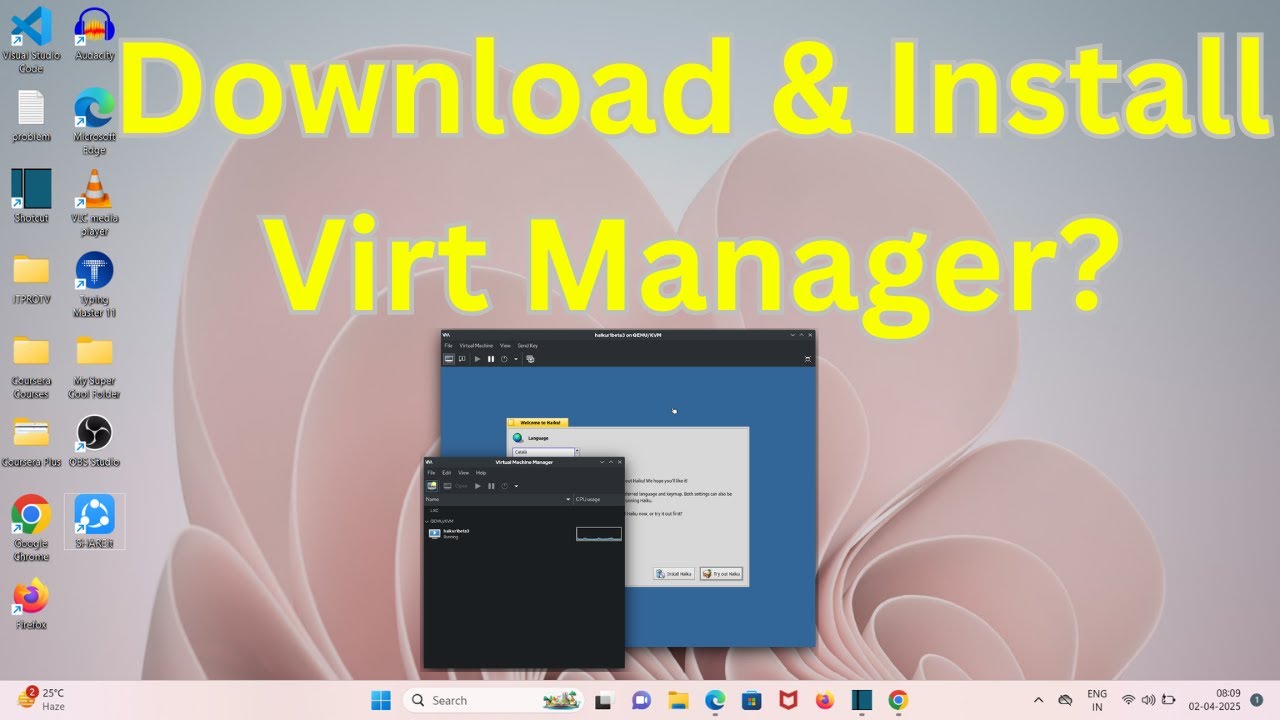Switch to Chrome on the taskbar
Image resolution: width=1280 pixels, height=720 pixels.
point(898,700)
